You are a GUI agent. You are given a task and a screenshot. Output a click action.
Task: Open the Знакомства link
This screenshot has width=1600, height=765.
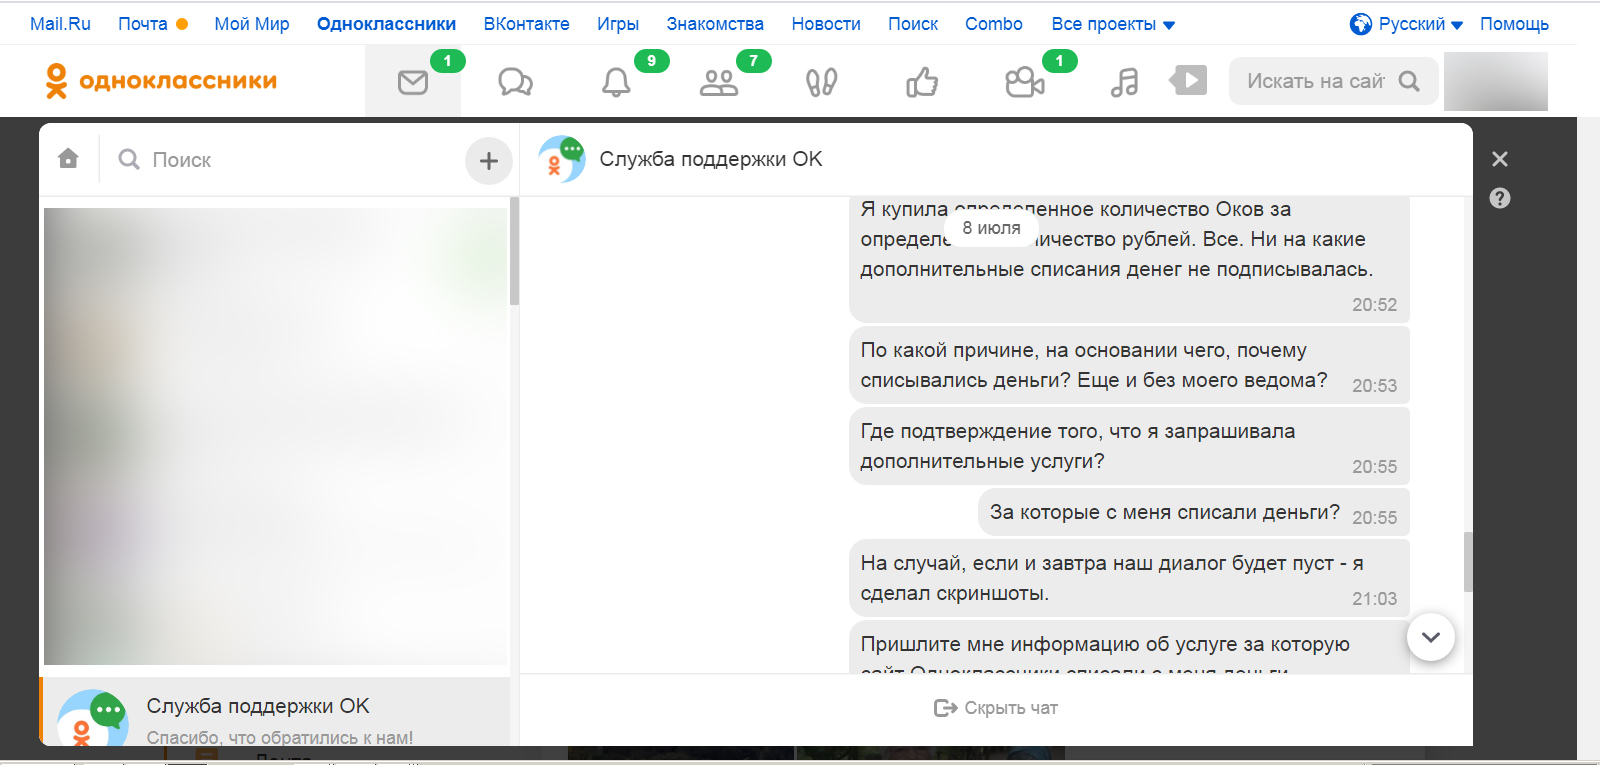pyautogui.click(x=715, y=24)
